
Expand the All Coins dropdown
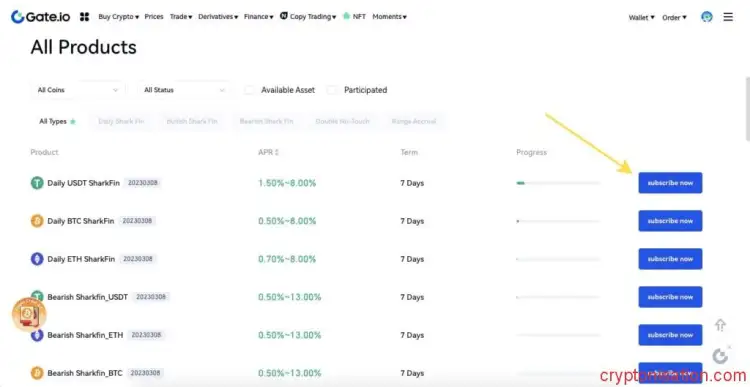tap(77, 90)
